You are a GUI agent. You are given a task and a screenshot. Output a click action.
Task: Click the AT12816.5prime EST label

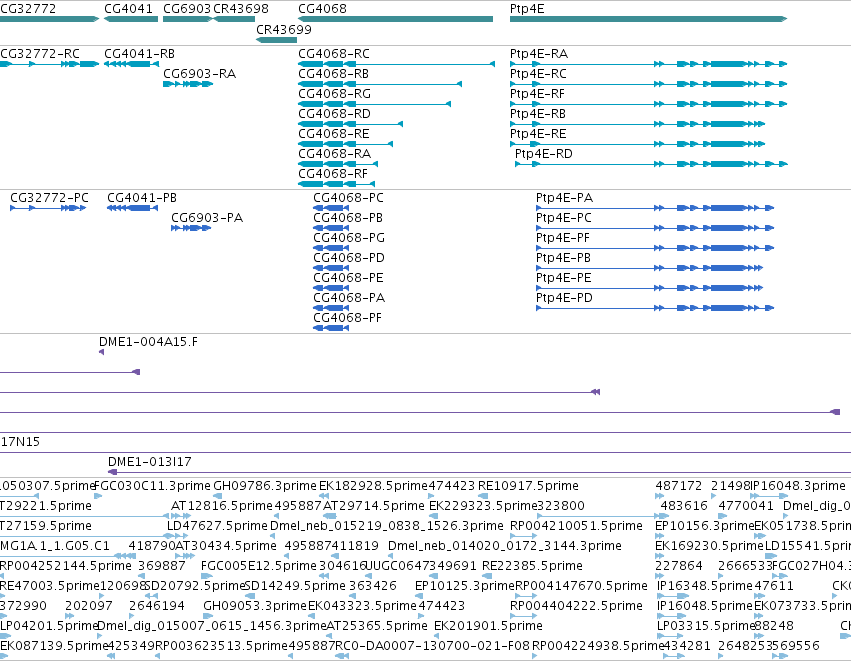(x=221, y=506)
